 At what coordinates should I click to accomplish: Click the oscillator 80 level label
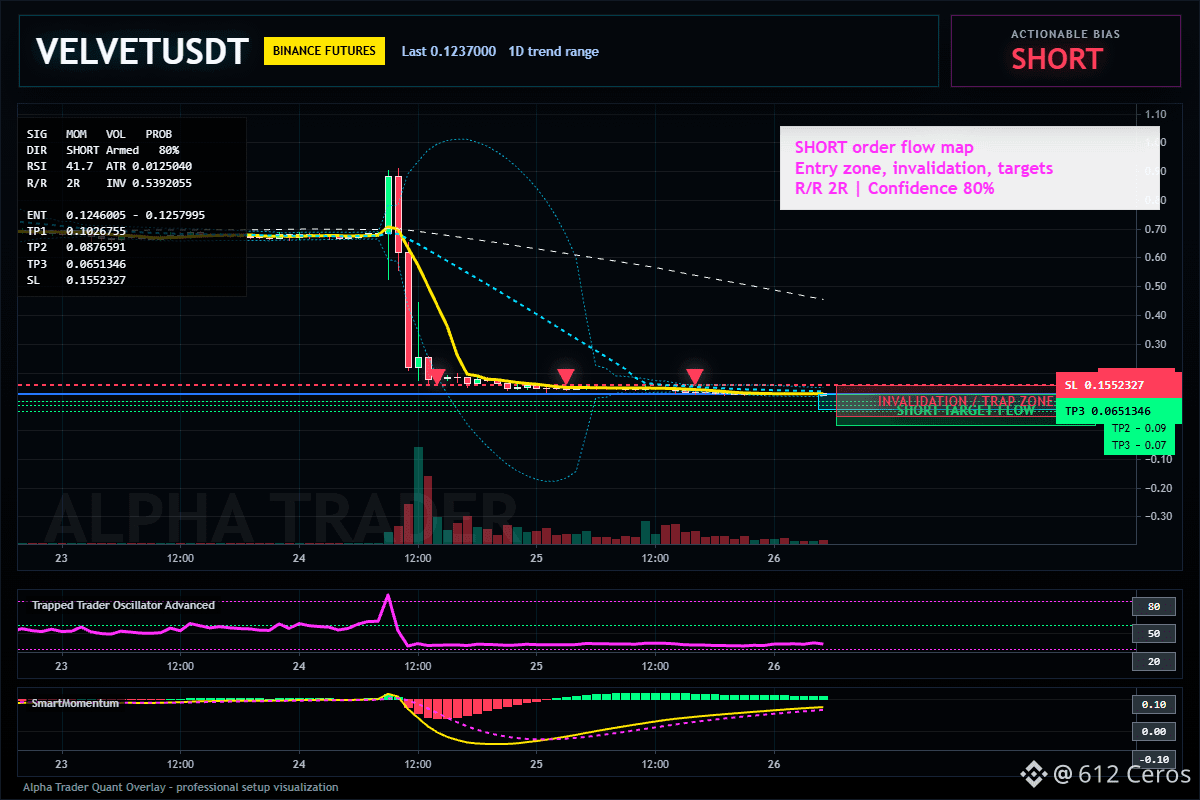coord(1153,606)
